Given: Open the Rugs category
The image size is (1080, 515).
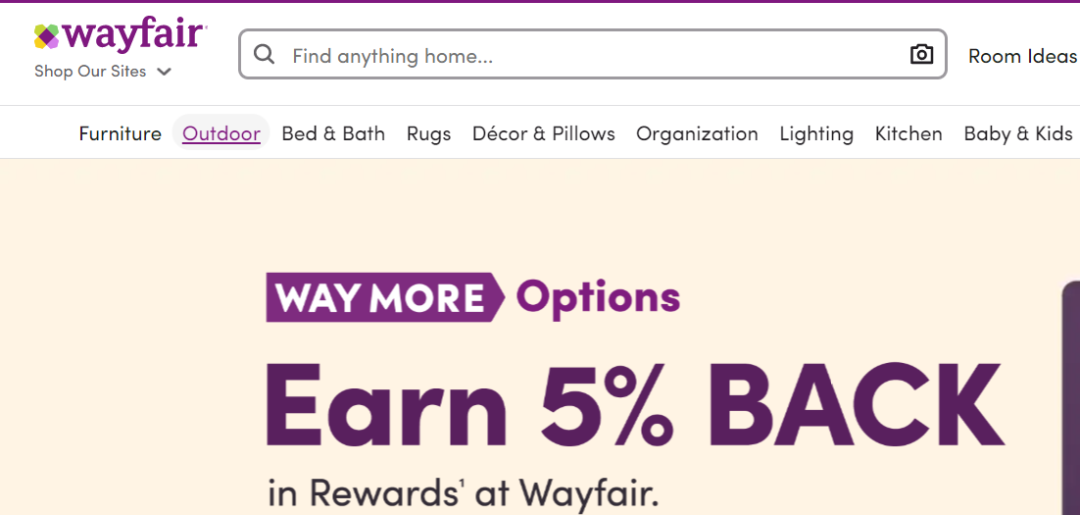Looking at the screenshot, I should click(x=428, y=134).
